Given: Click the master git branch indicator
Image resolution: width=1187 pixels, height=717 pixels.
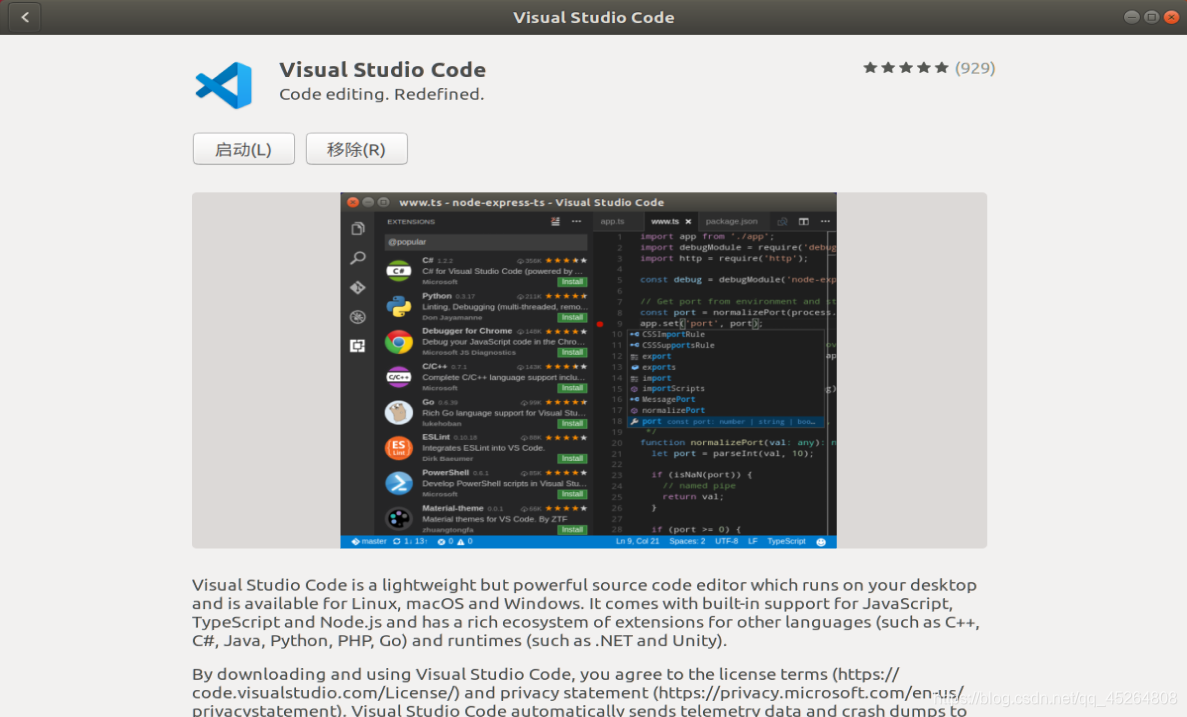Looking at the screenshot, I should pyautogui.click(x=369, y=540).
